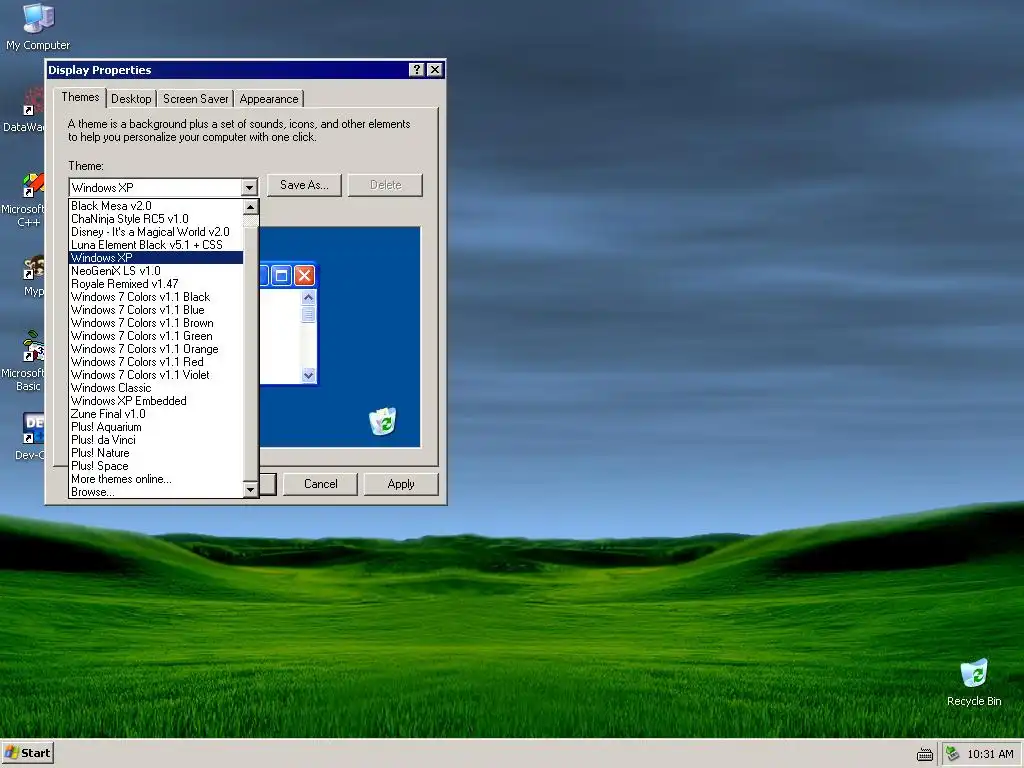
Task: Select Disney - It's a Magical World theme
Action: (156, 232)
